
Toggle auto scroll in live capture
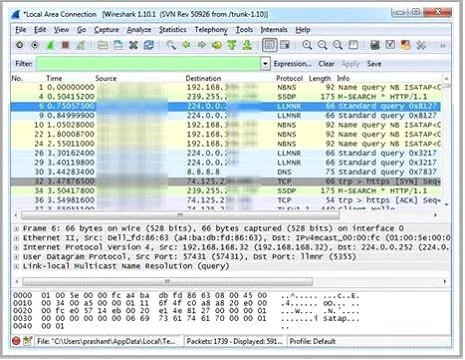[x=285, y=45]
